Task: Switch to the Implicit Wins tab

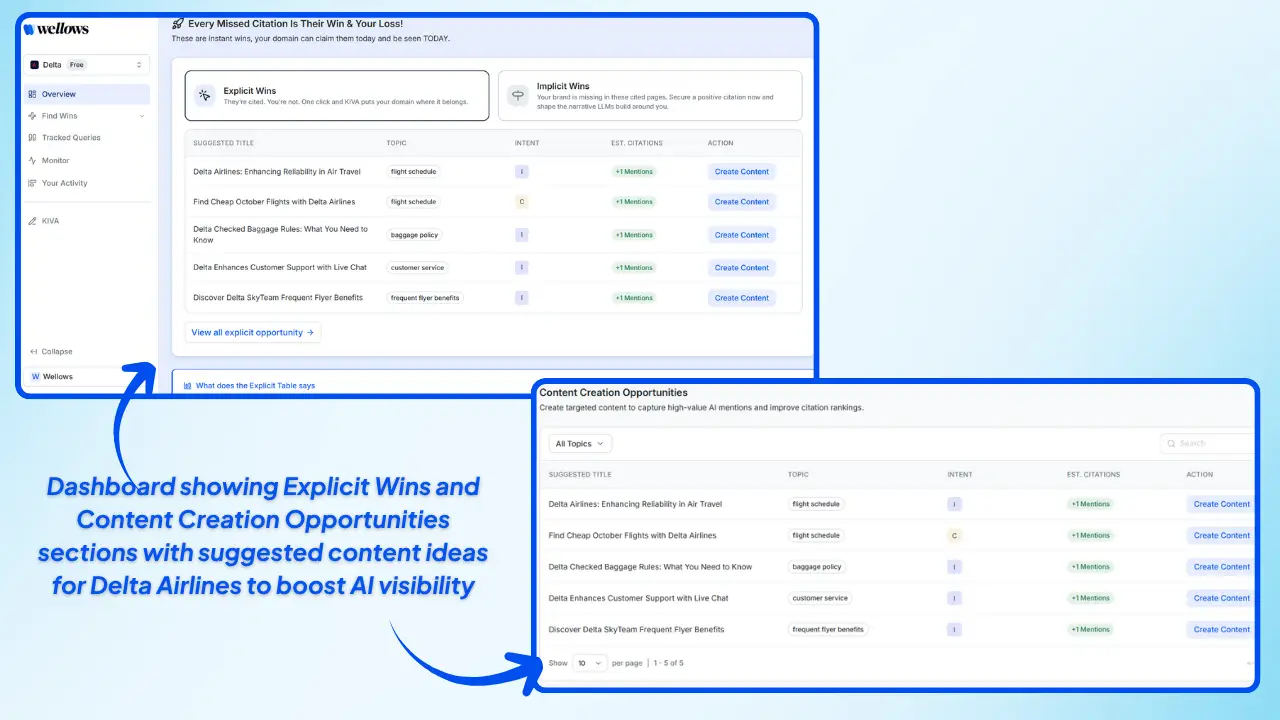Action: coord(650,95)
